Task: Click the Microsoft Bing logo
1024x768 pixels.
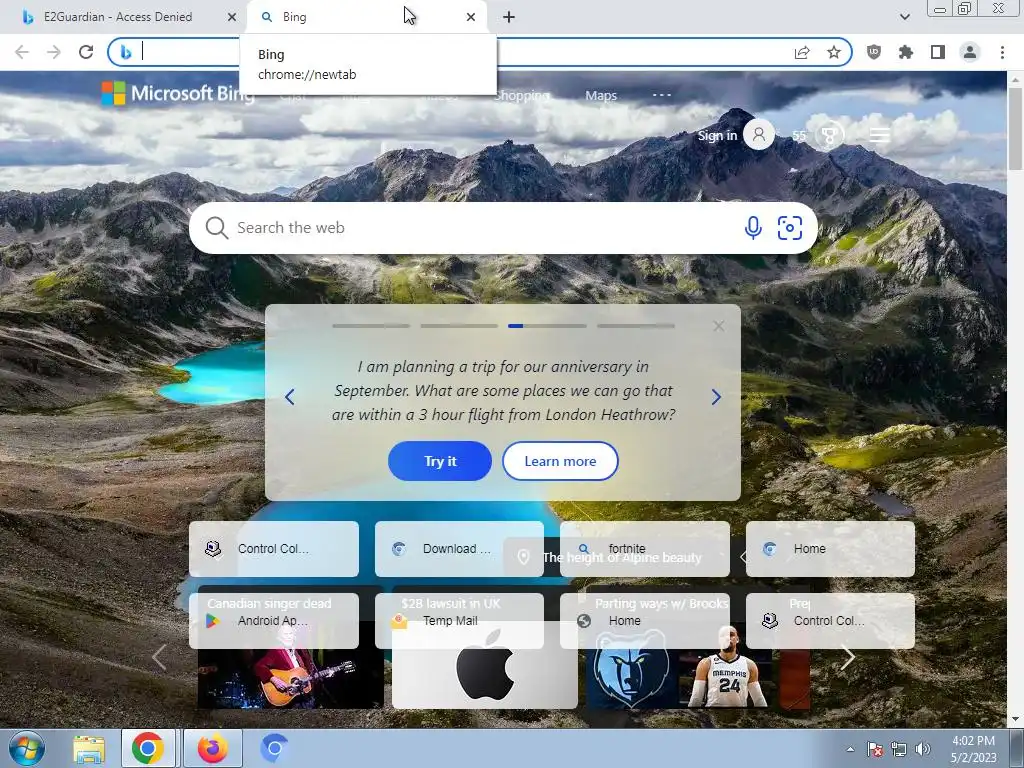Action: pos(178,93)
